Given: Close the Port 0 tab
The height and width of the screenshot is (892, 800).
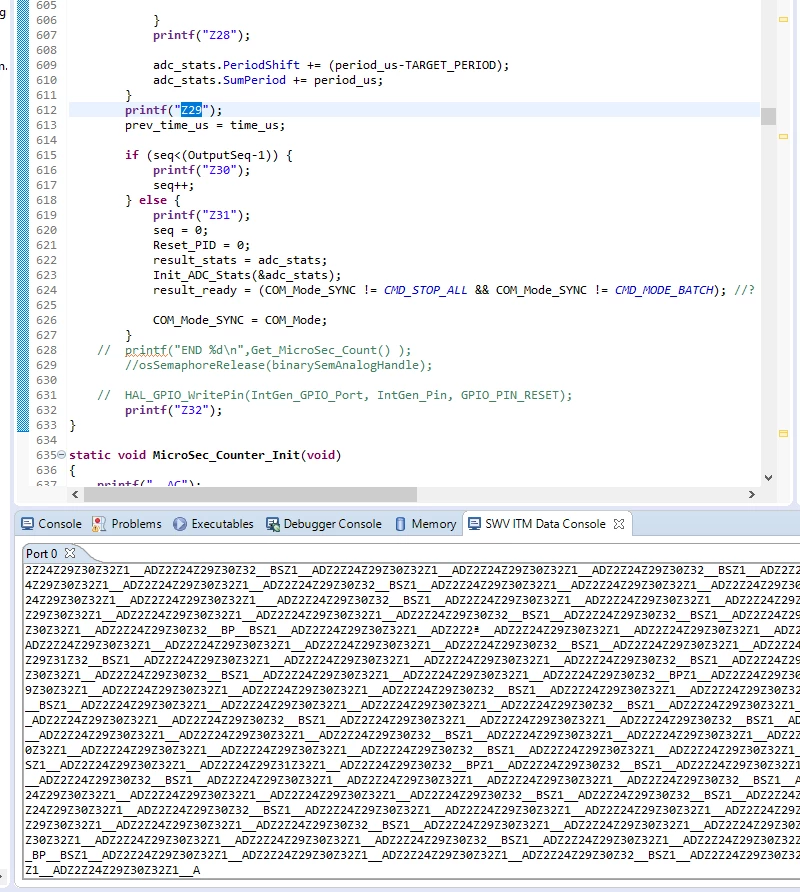Looking at the screenshot, I should coord(70,553).
